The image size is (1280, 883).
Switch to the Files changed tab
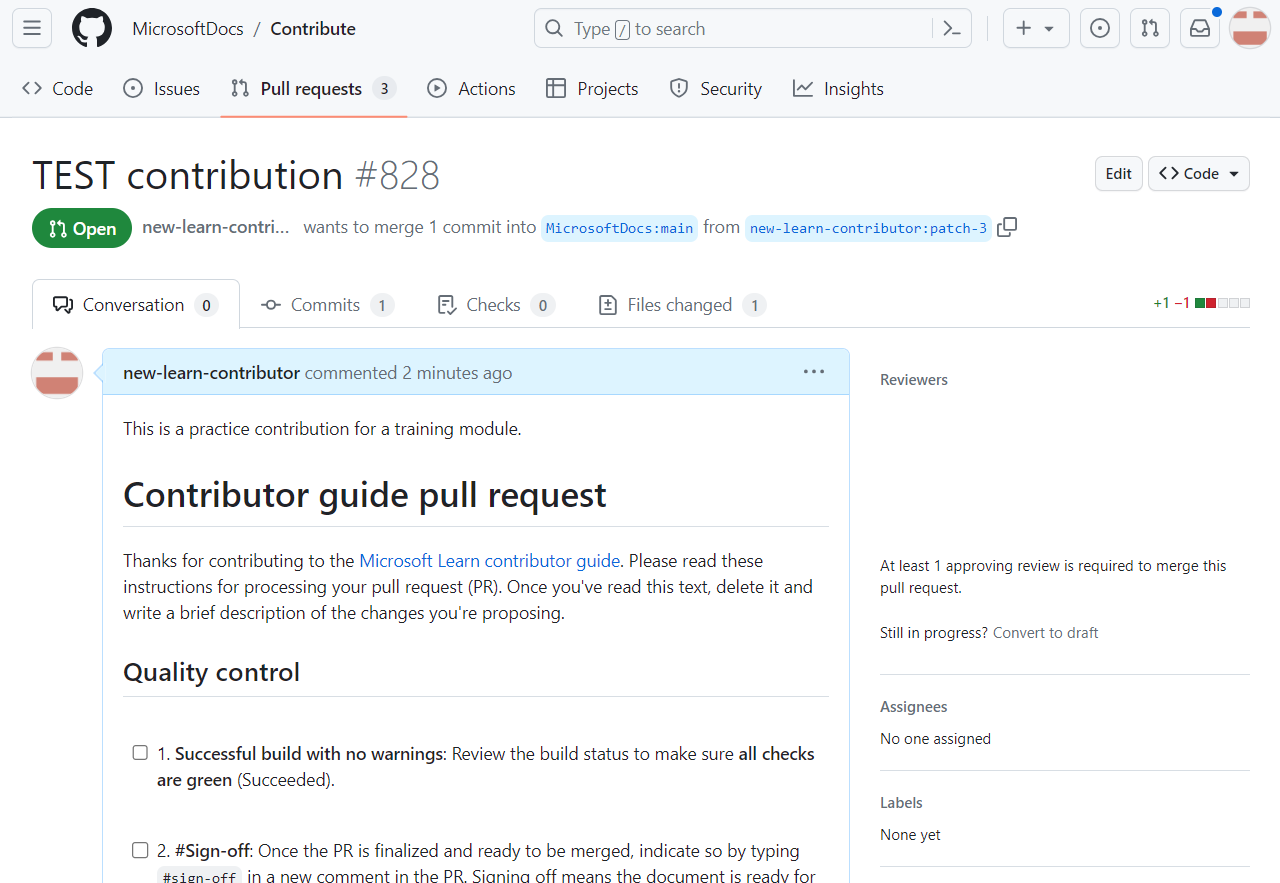point(681,304)
